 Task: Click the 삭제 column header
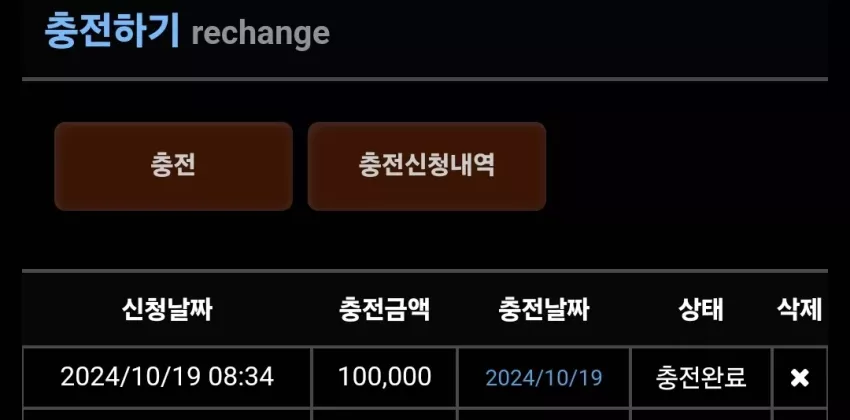799,310
